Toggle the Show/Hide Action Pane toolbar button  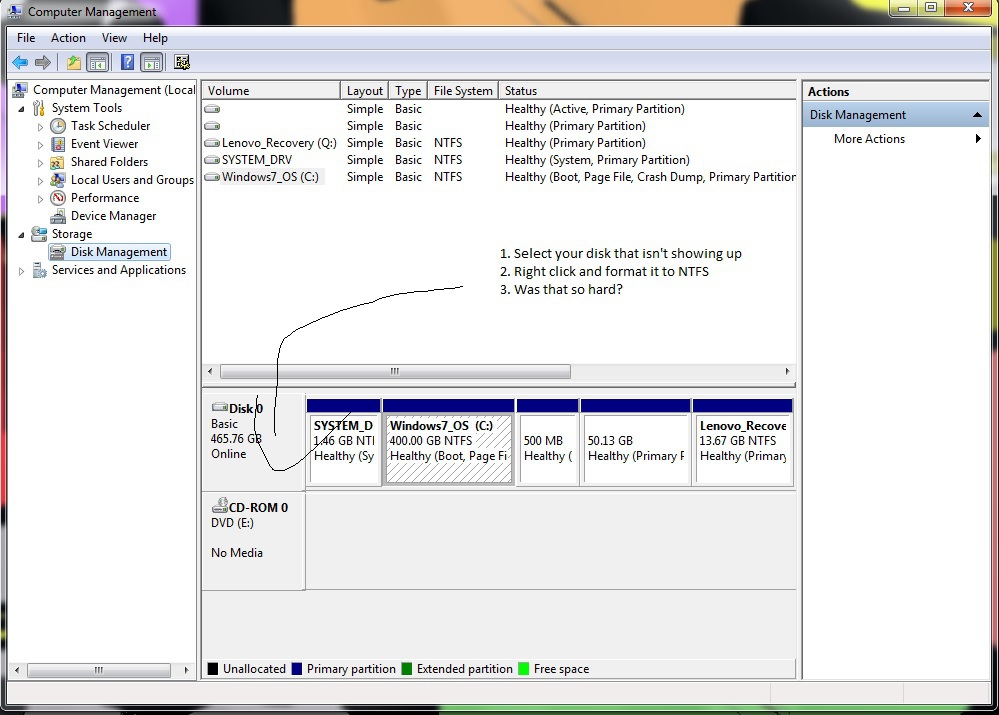pyautogui.click(x=151, y=62)
